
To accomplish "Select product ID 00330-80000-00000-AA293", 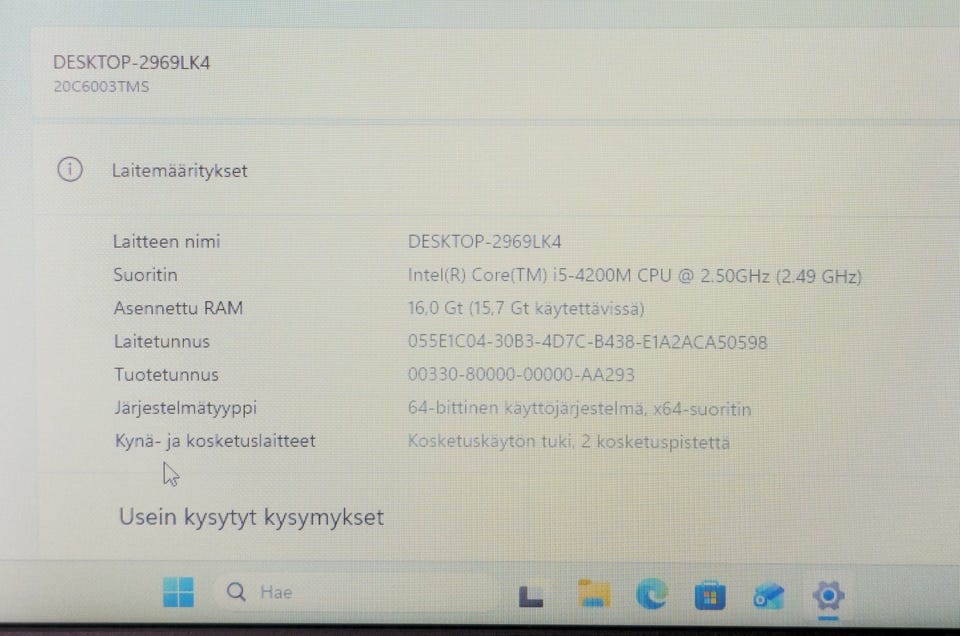I will 521,374.
